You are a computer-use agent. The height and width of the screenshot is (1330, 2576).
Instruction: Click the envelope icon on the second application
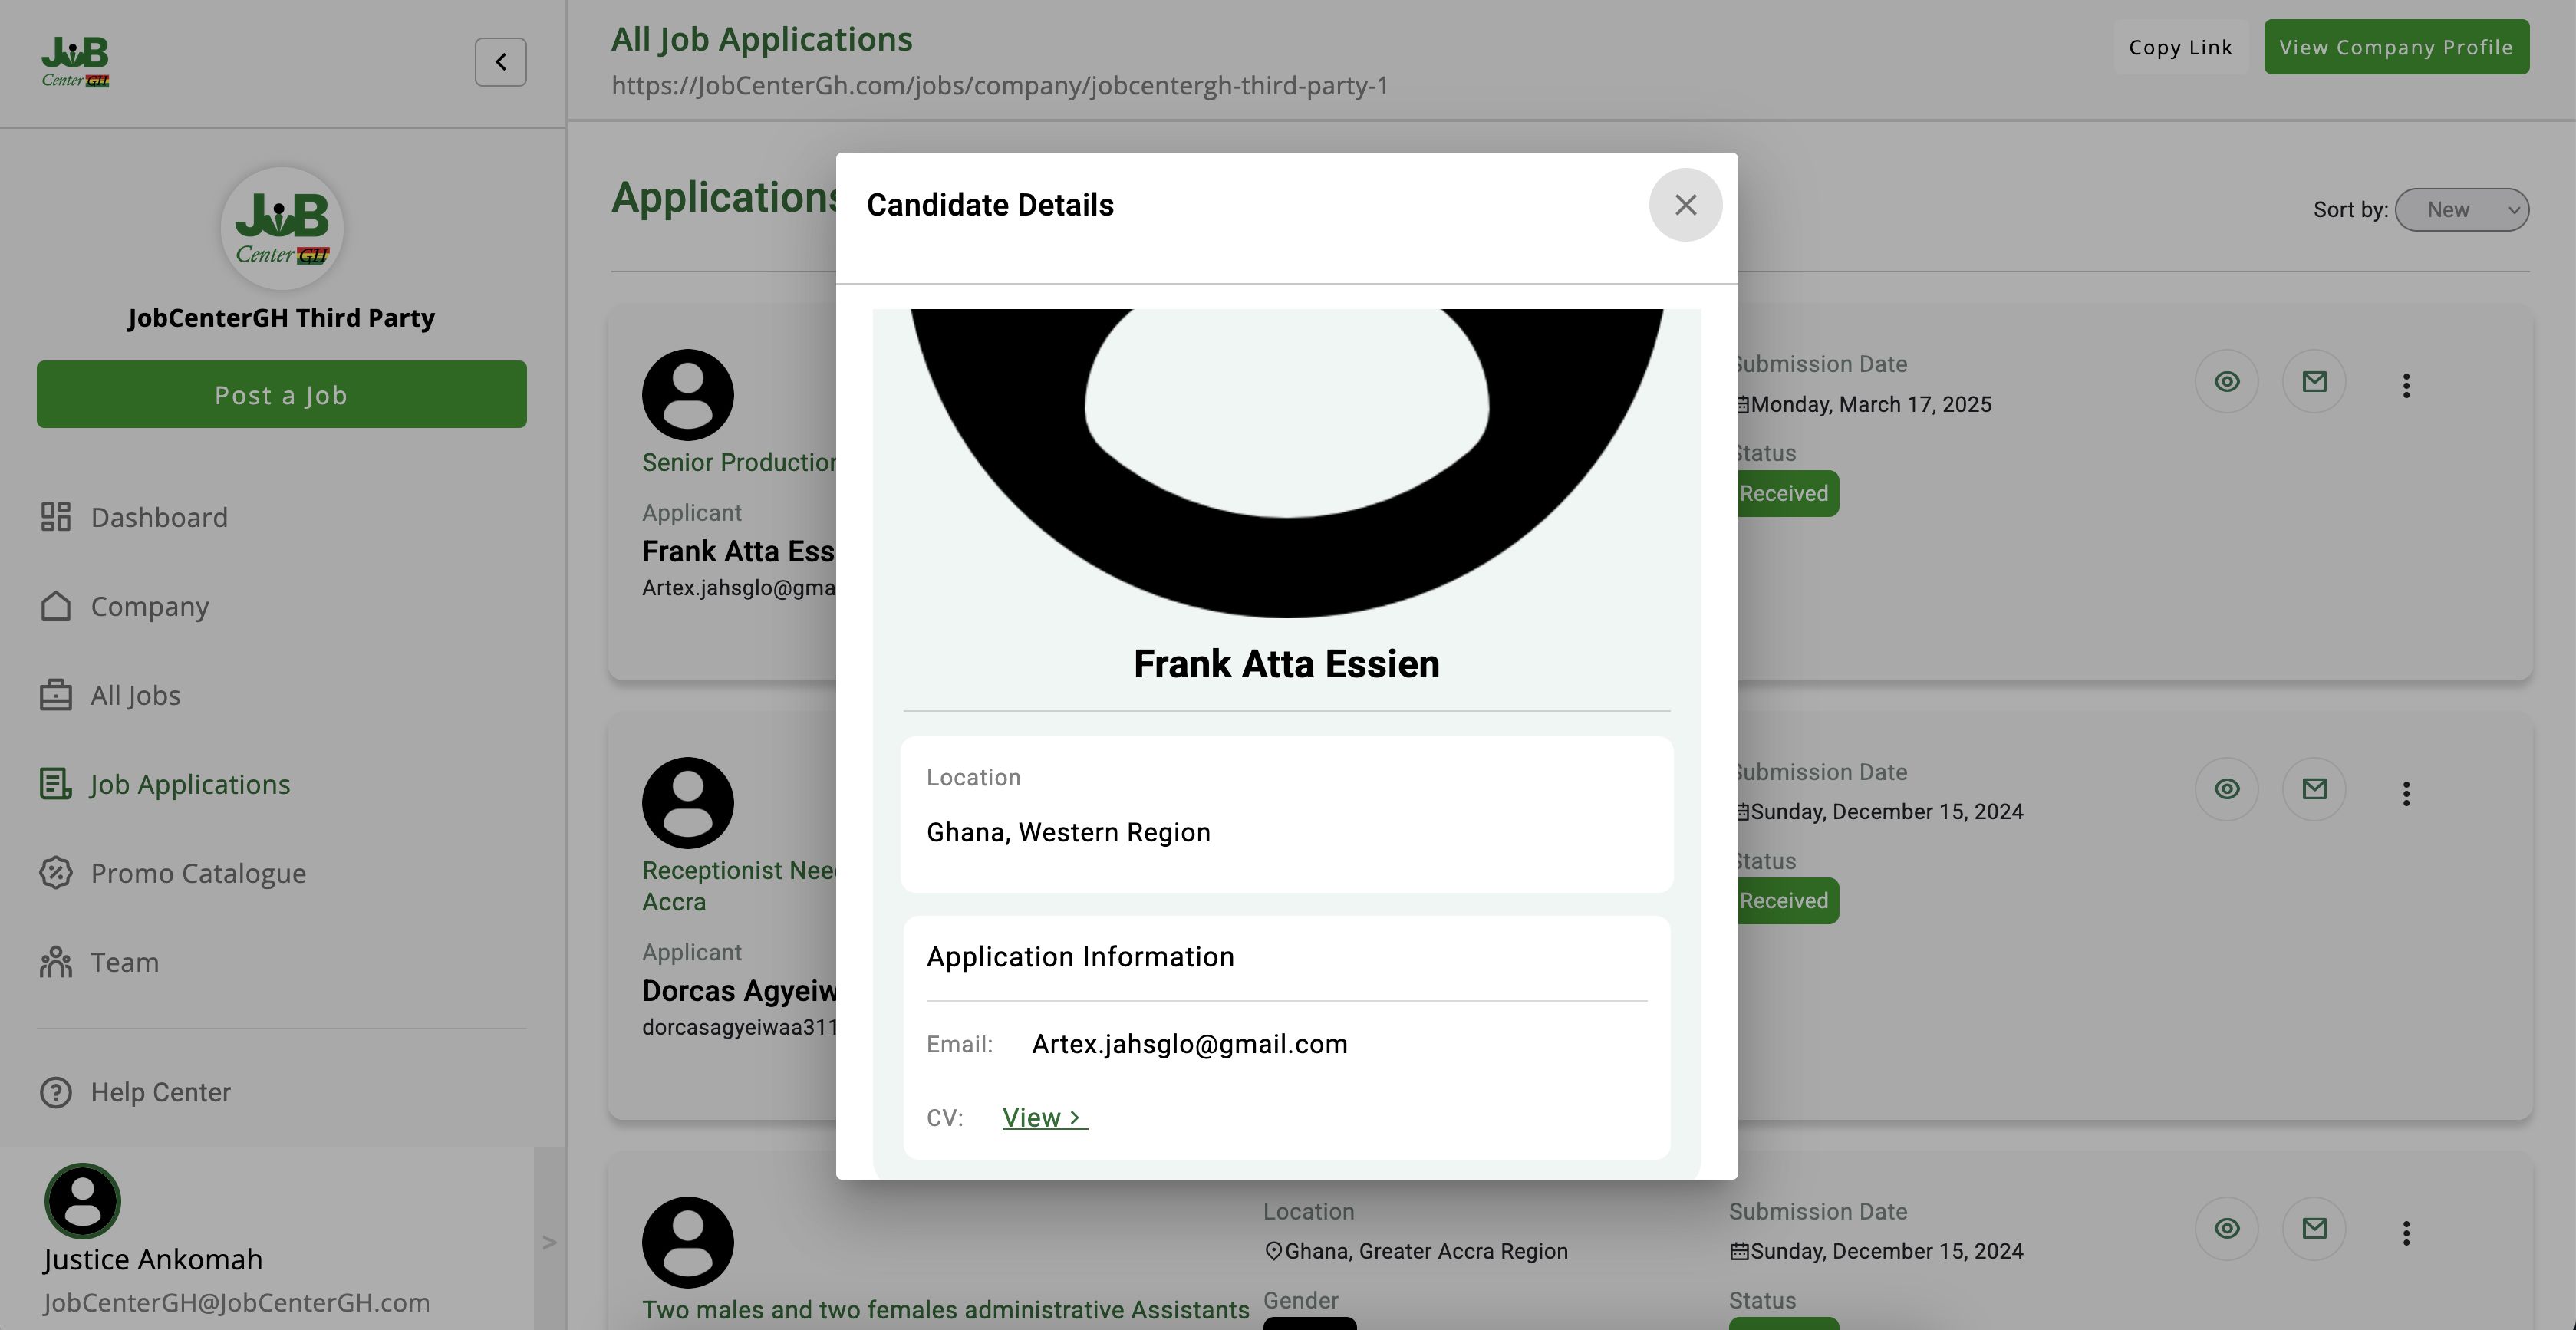point(2314,789)
